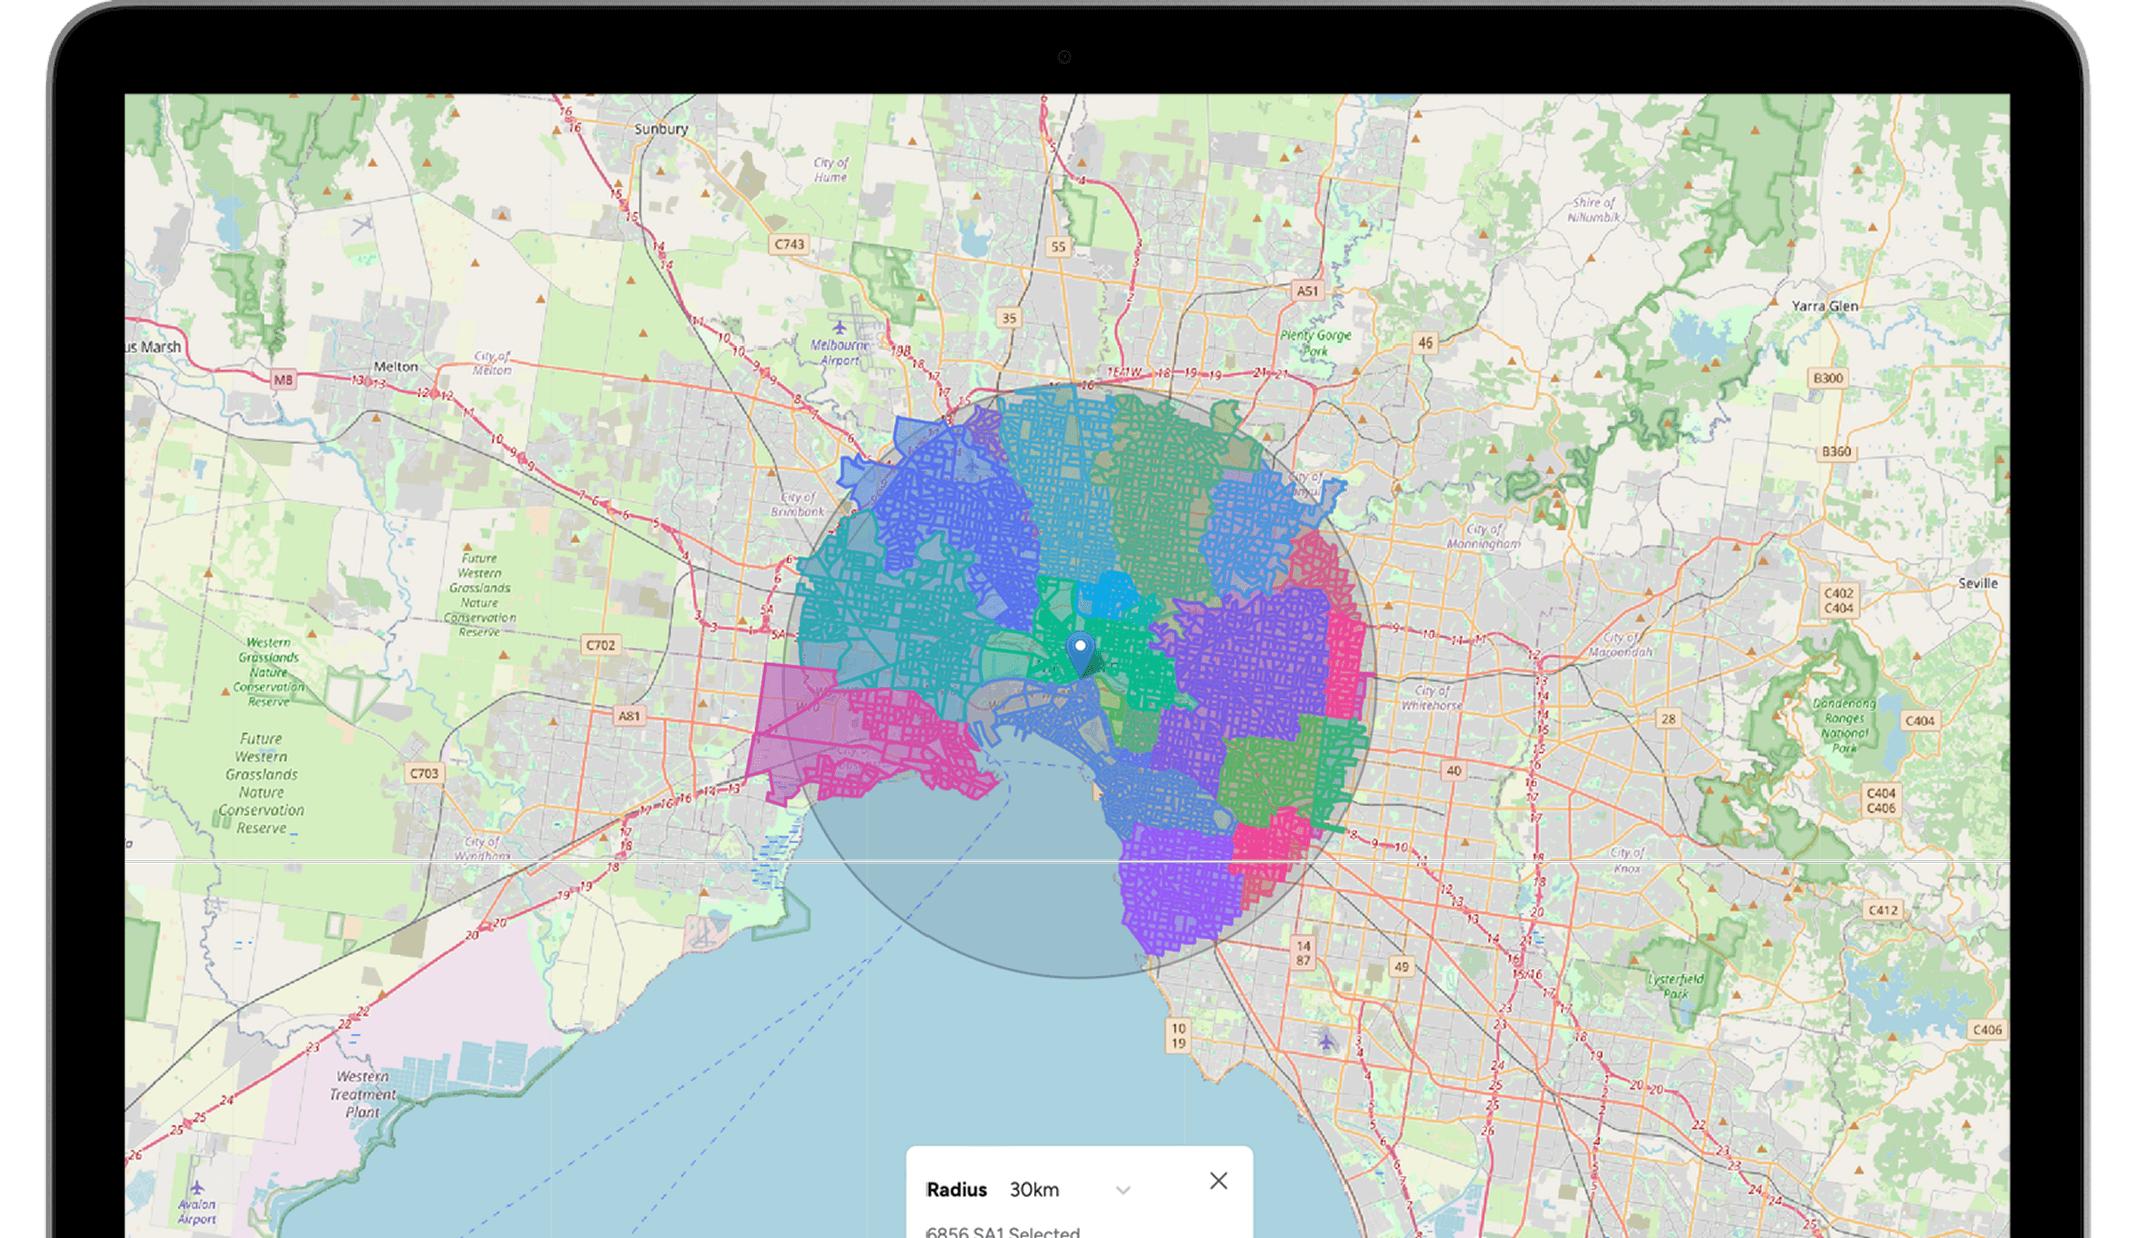This screenshot has width=2129, height=1238.
Task: Select the light blue region above the pin
Action: (x=1110, y=595)
